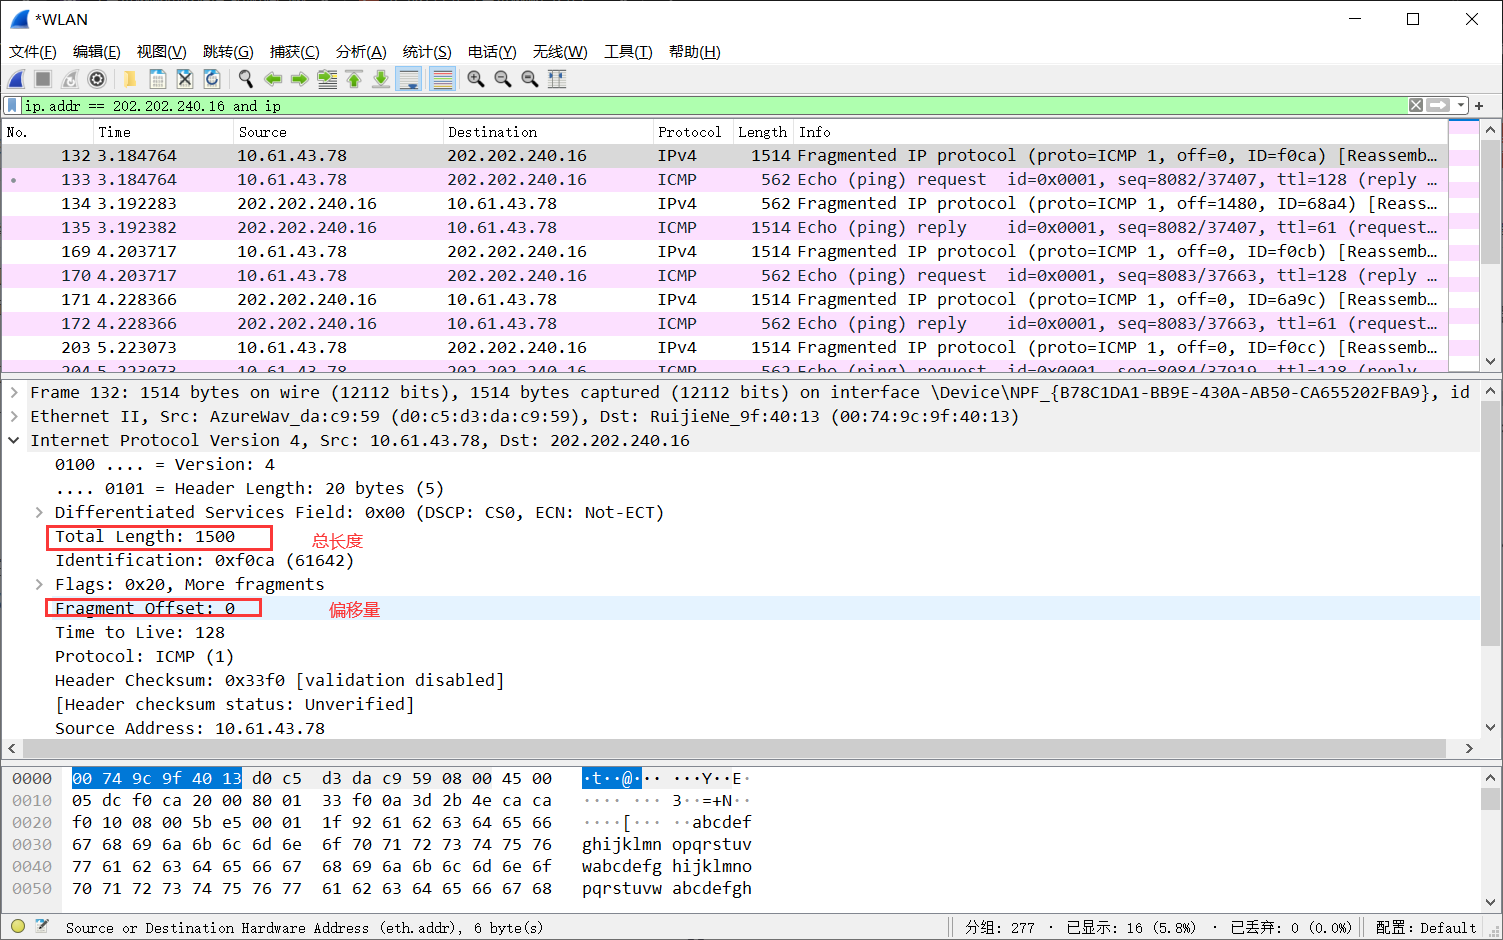Select the Total Length: 1500 field
The image size is (1503, 940).
[x=145, y=537]
